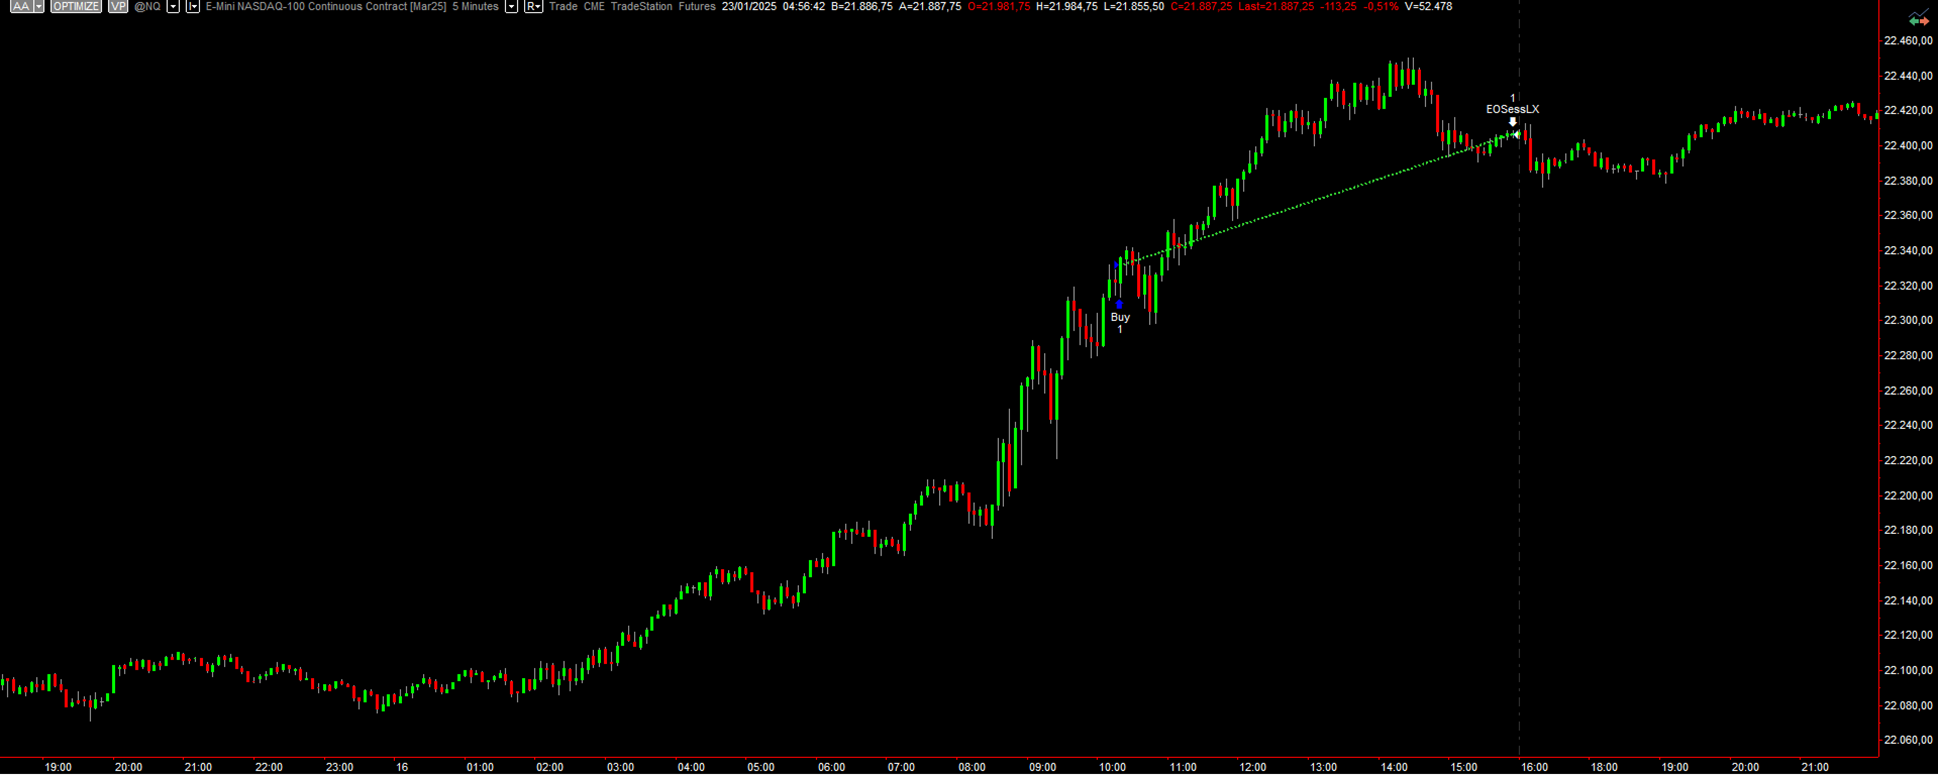The width and height of the screenshot is (1938, 775).
Task: Click the R range selector icon
Action: click(x=533, y=7)
